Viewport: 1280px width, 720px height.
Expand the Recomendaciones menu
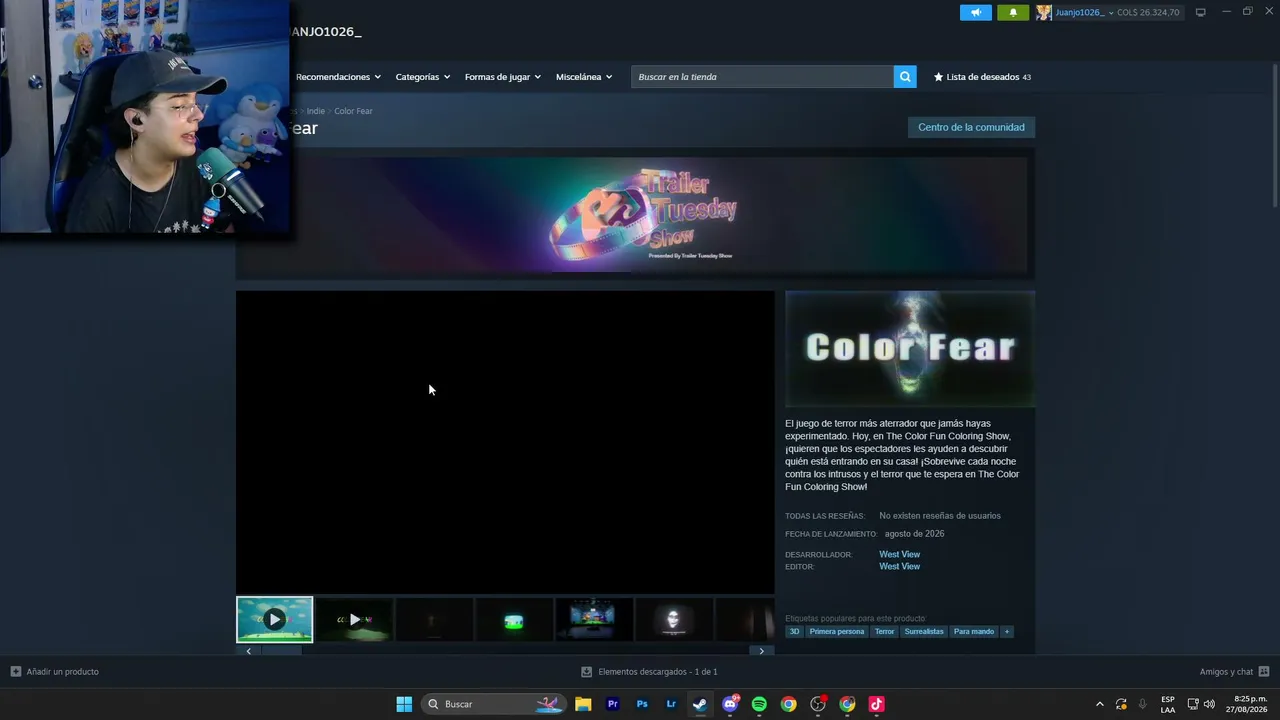(x=338, y=77)
